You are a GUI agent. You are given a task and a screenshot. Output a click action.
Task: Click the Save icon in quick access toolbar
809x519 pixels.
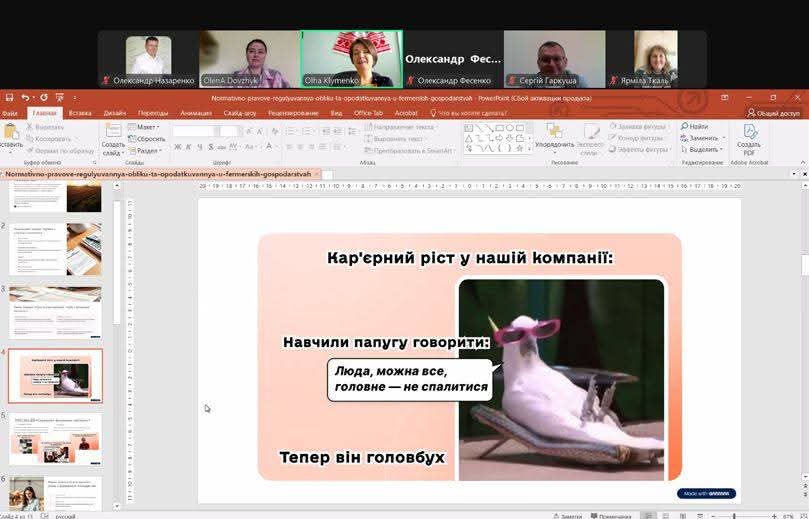click(9, 98)
